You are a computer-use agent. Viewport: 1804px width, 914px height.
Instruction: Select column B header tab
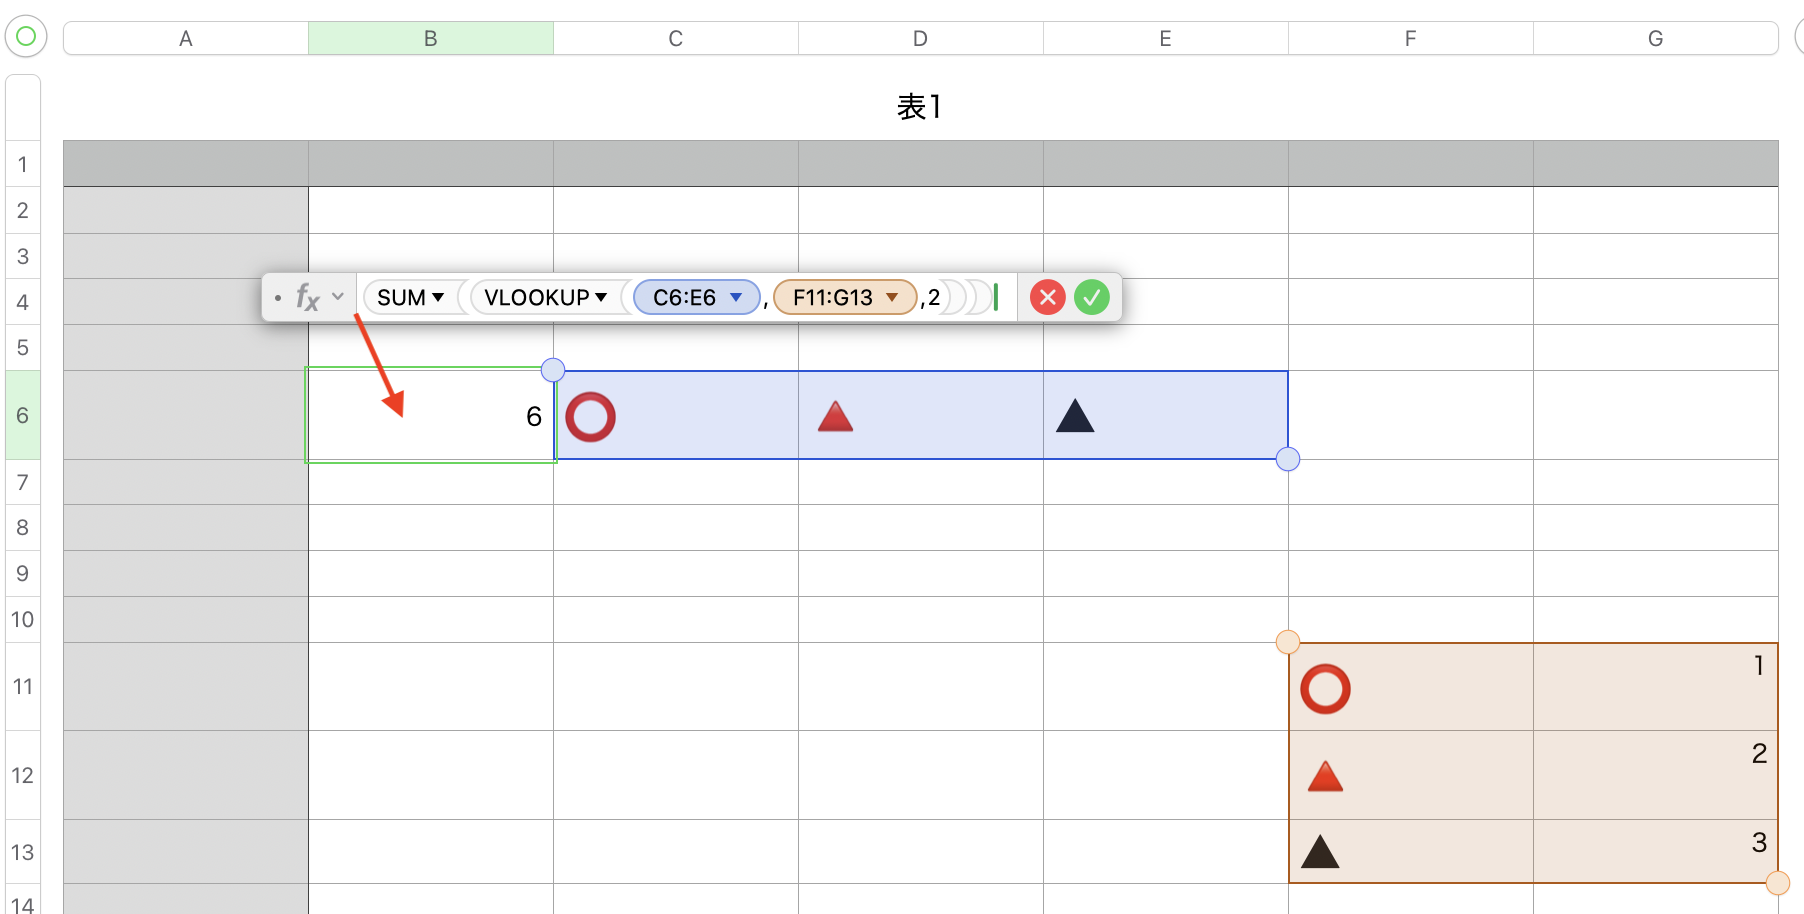pos(431,38)
